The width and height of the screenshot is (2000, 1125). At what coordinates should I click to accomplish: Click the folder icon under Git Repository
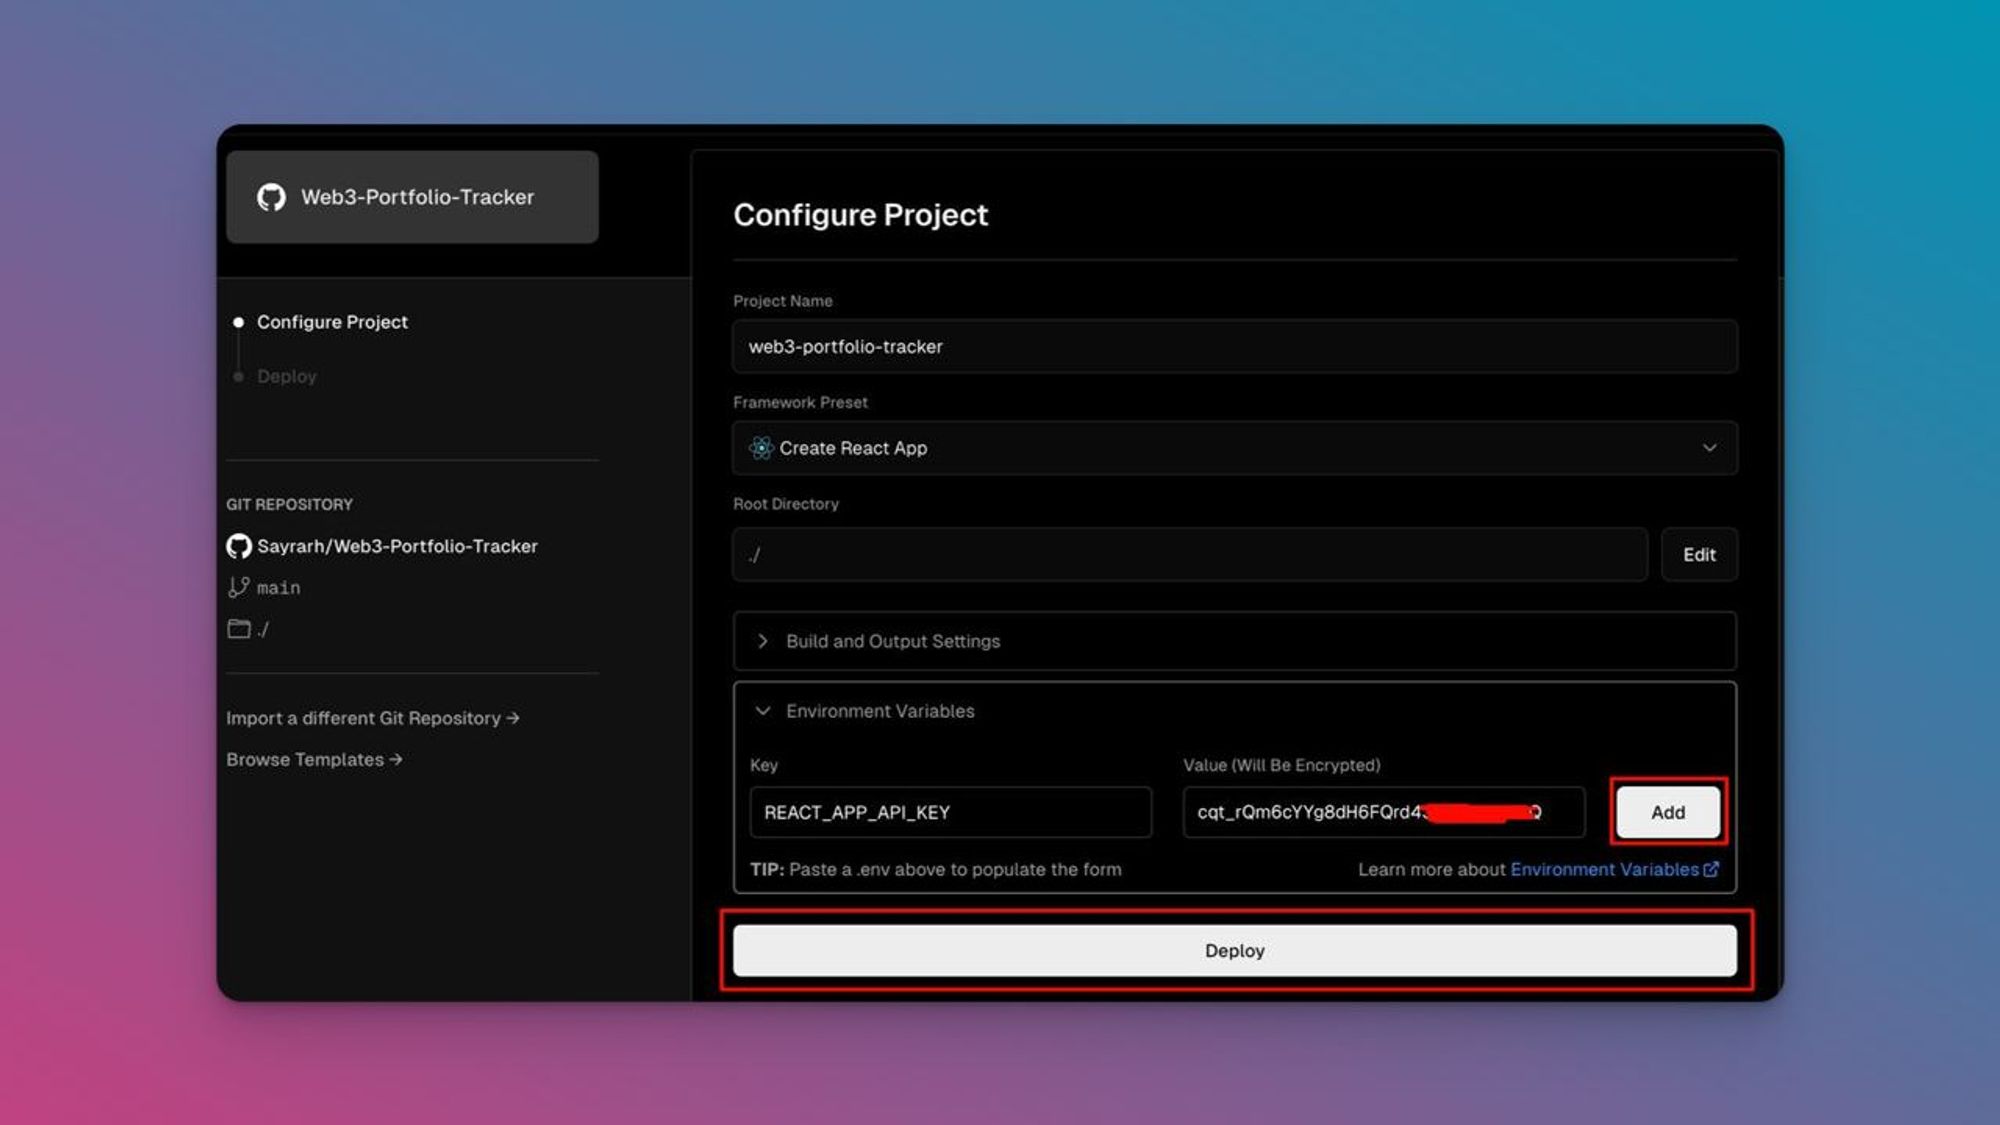(x=238, y=629)
